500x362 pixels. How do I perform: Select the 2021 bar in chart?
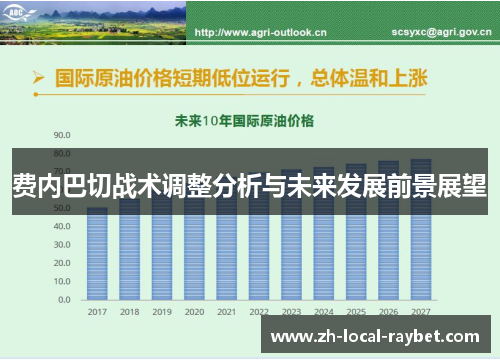[x=226, y=239]
